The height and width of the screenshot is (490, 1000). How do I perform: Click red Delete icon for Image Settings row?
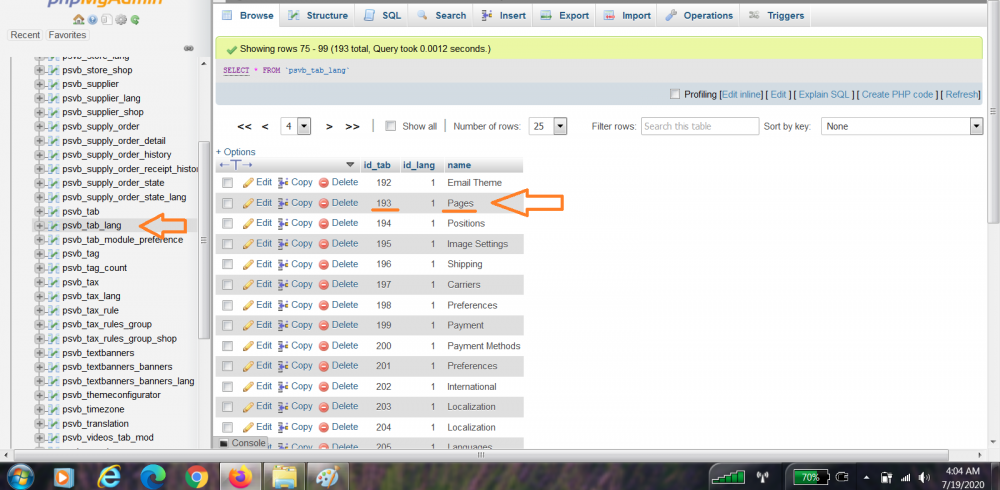pos(323,244)
